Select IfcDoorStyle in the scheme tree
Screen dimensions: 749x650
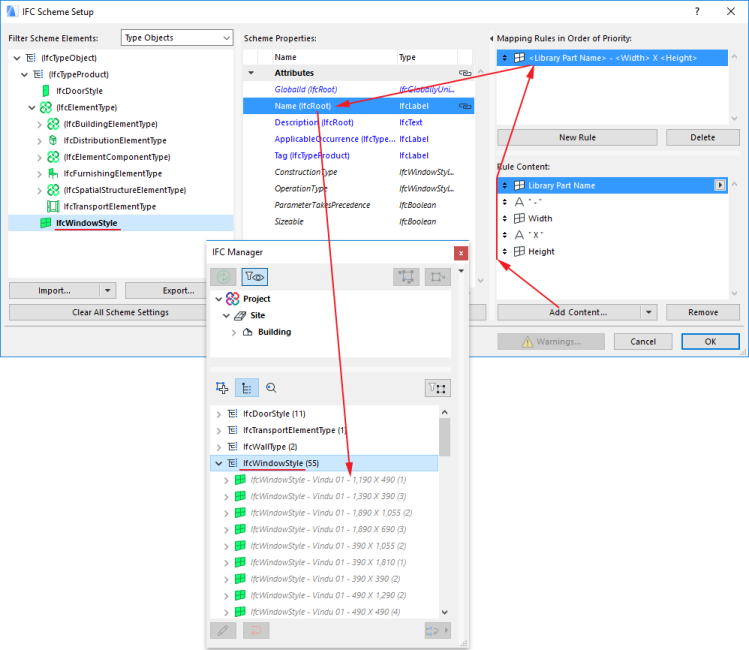79,91
